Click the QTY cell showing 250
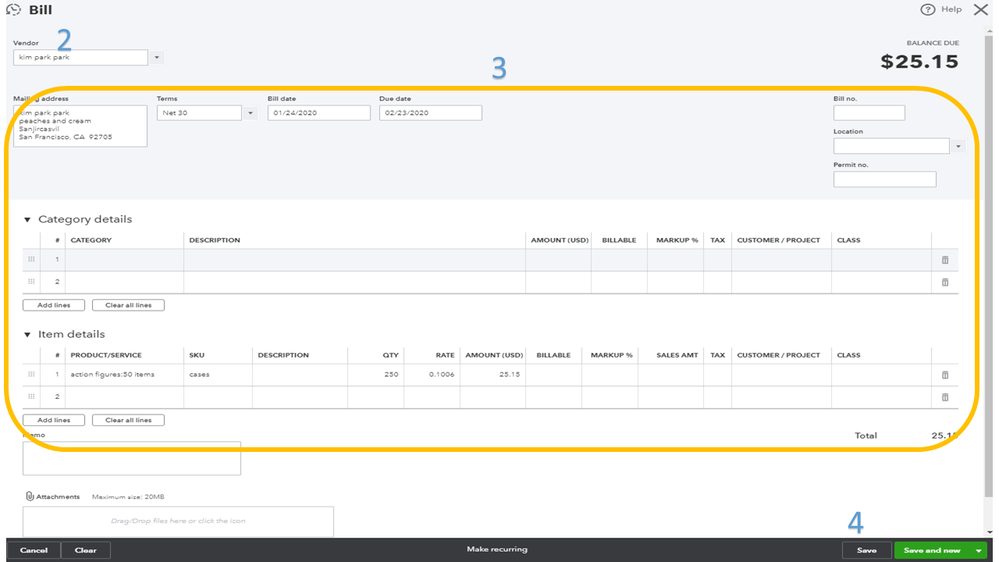The height and width of the screenshot is (562, 999). [376, 375]
